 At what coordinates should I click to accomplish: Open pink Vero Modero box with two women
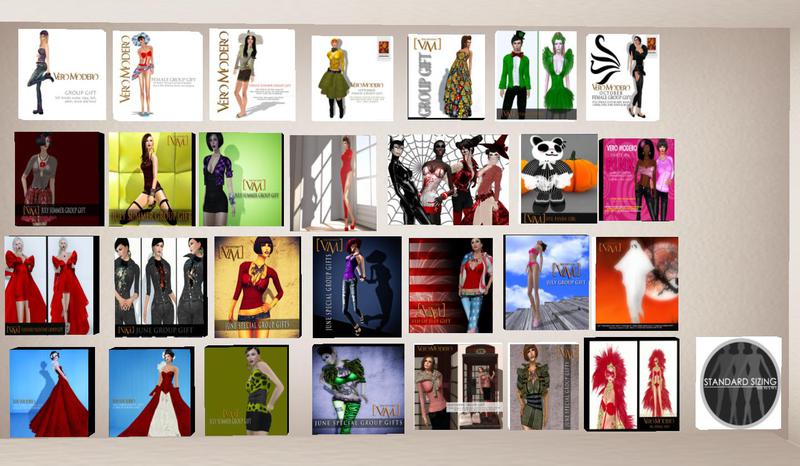coord(637,180)
